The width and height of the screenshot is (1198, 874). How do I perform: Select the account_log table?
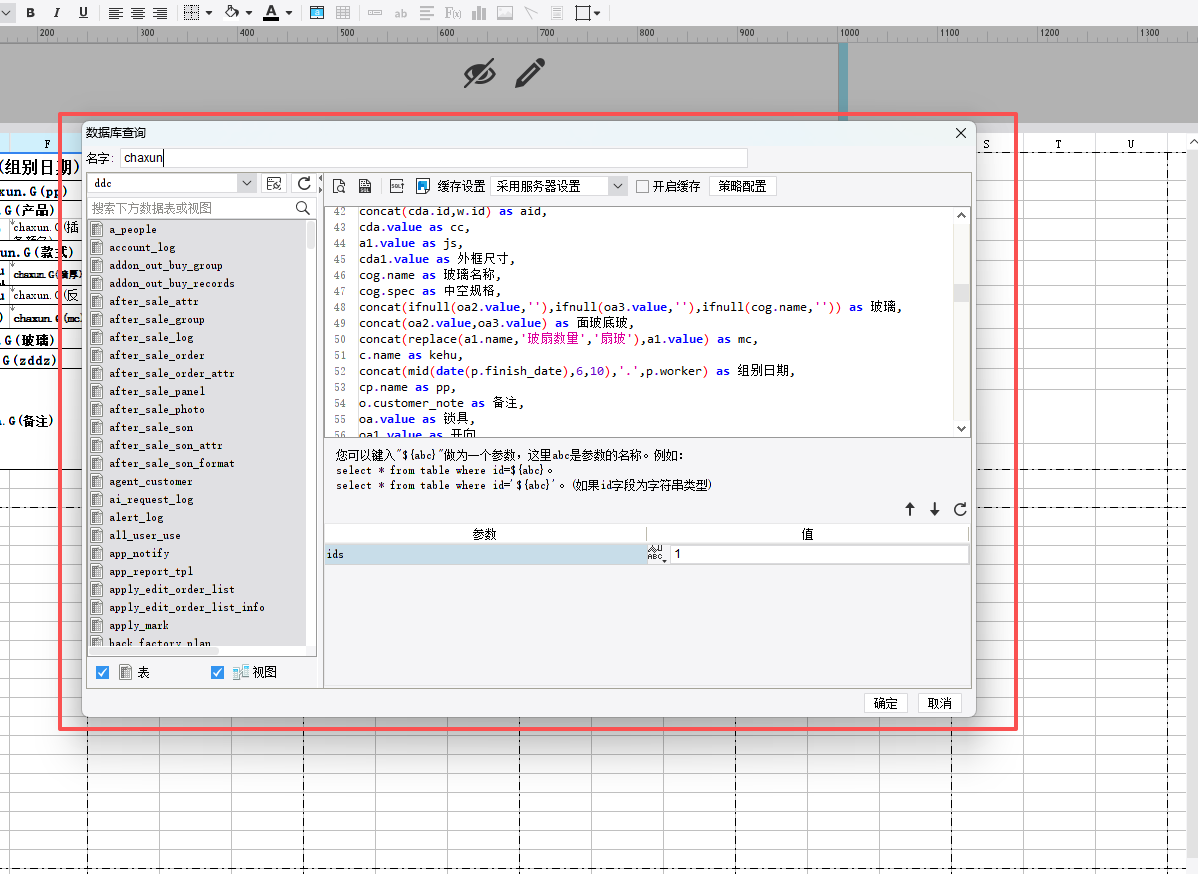tap(142, 248)
